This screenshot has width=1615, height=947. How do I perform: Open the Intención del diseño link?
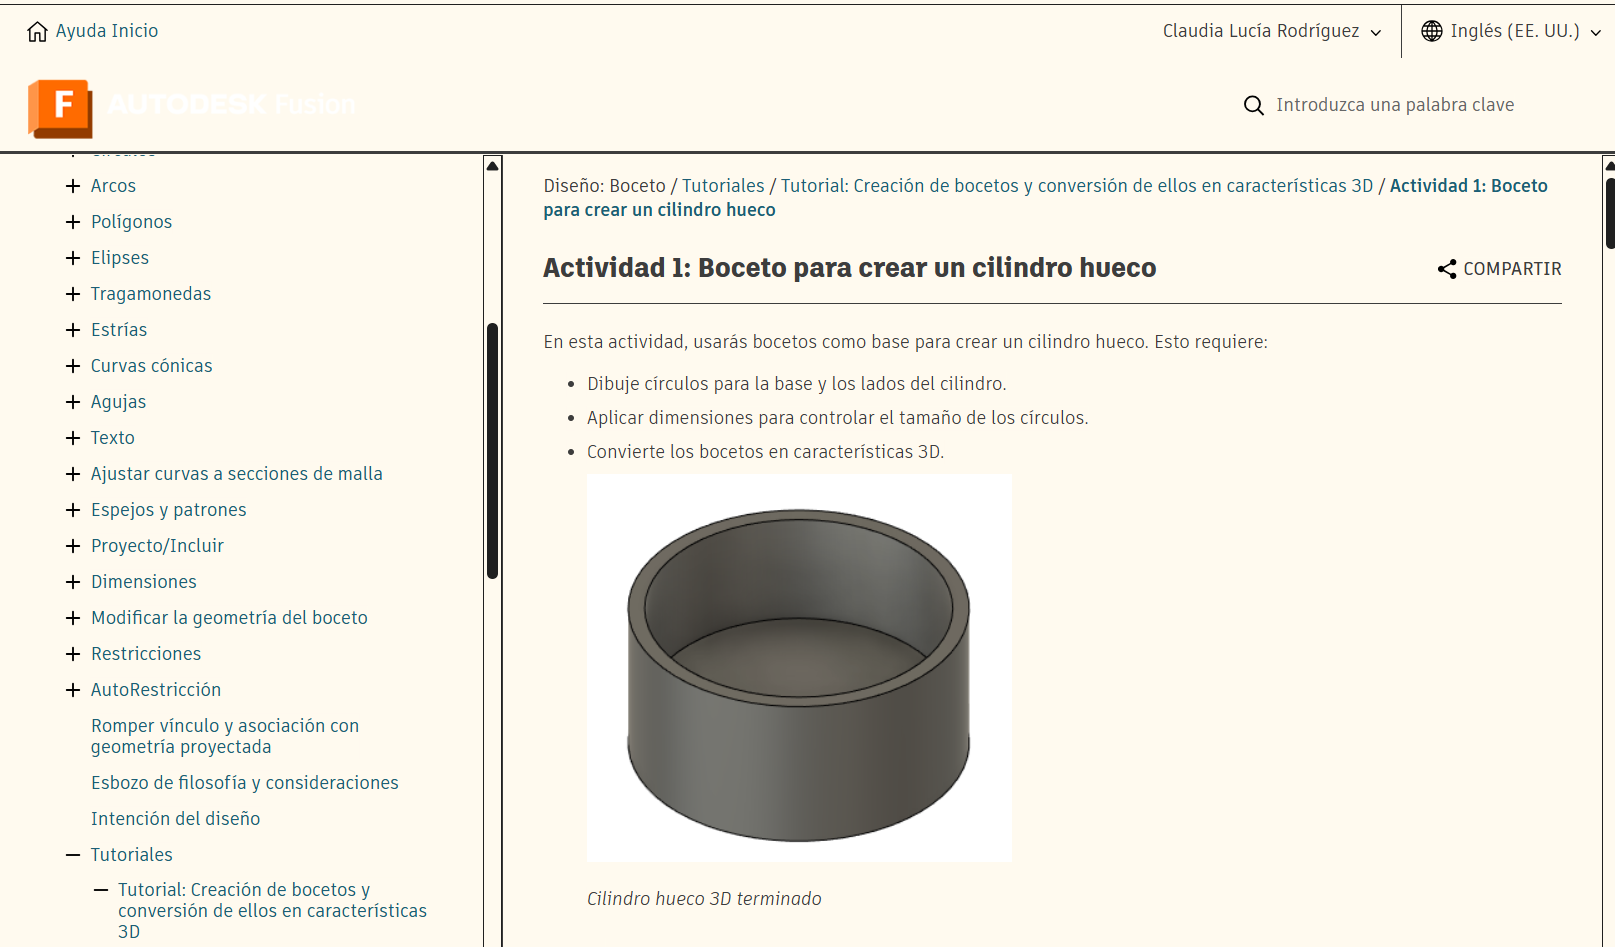point(175,819)
